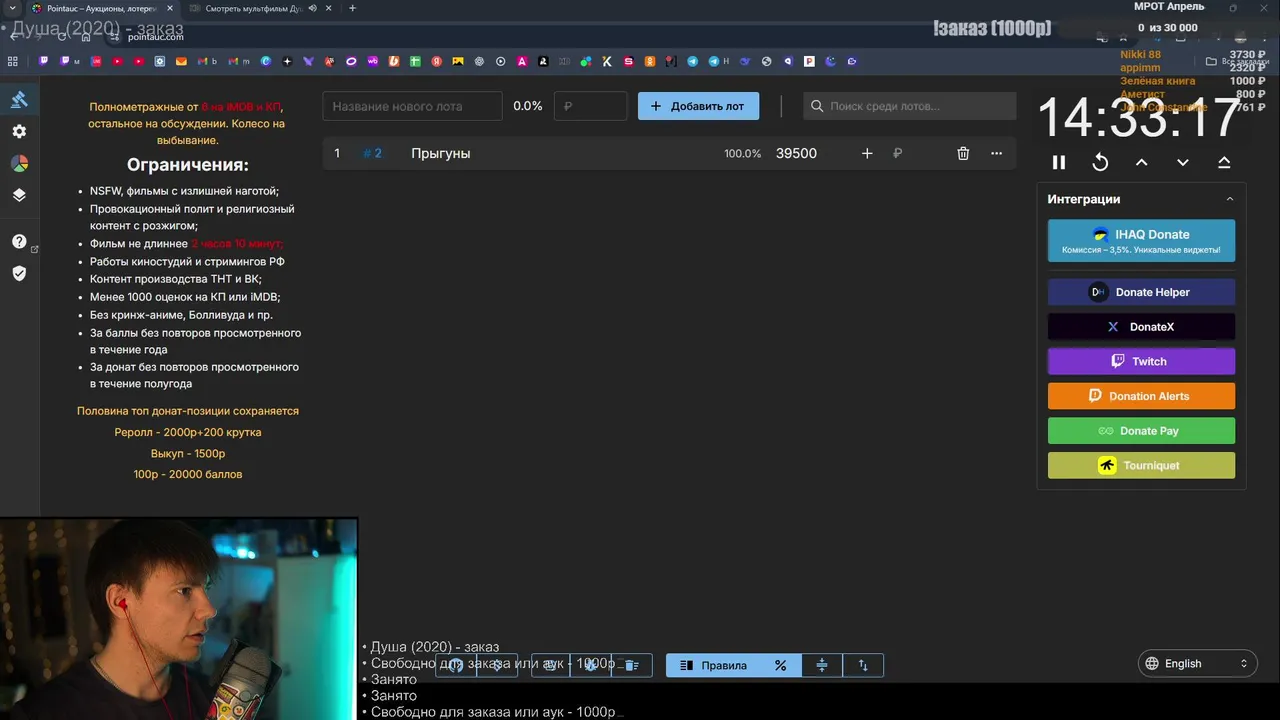Click Добавить лот button
Viewport: 1280px width, 720px height.
point(698,106)
